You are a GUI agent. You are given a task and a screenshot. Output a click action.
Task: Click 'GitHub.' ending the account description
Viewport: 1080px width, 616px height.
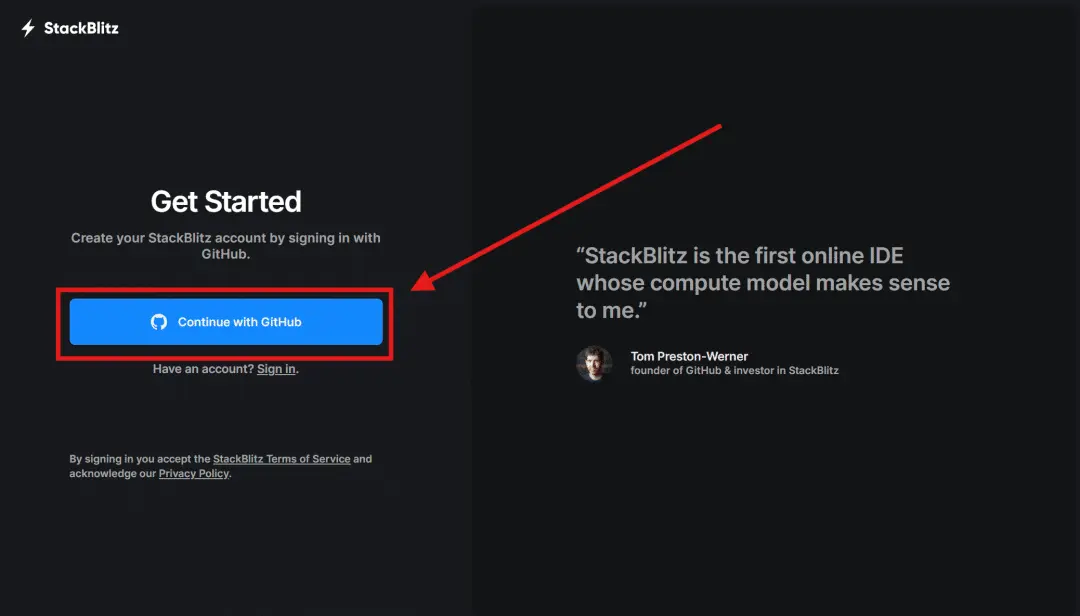[225, 255]
